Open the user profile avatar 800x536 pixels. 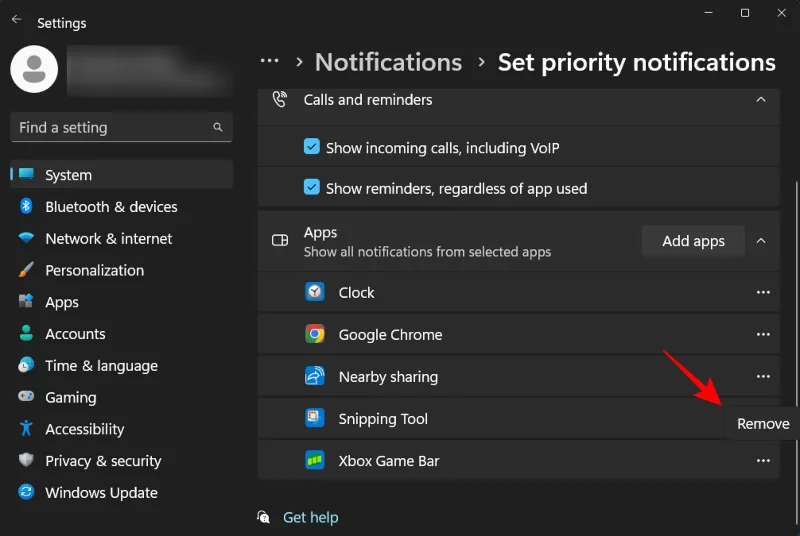[34, 69]
